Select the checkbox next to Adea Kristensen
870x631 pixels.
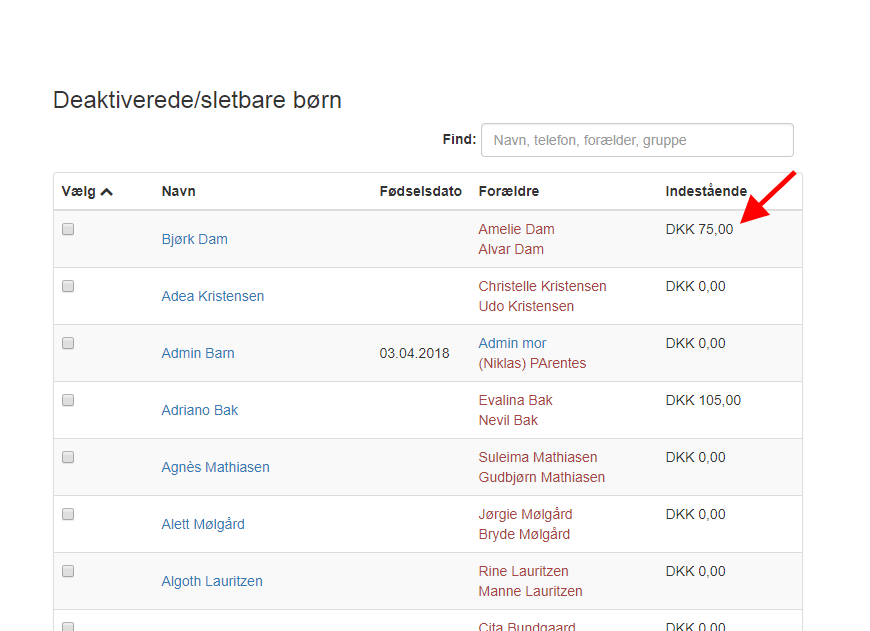click(68, 286)
